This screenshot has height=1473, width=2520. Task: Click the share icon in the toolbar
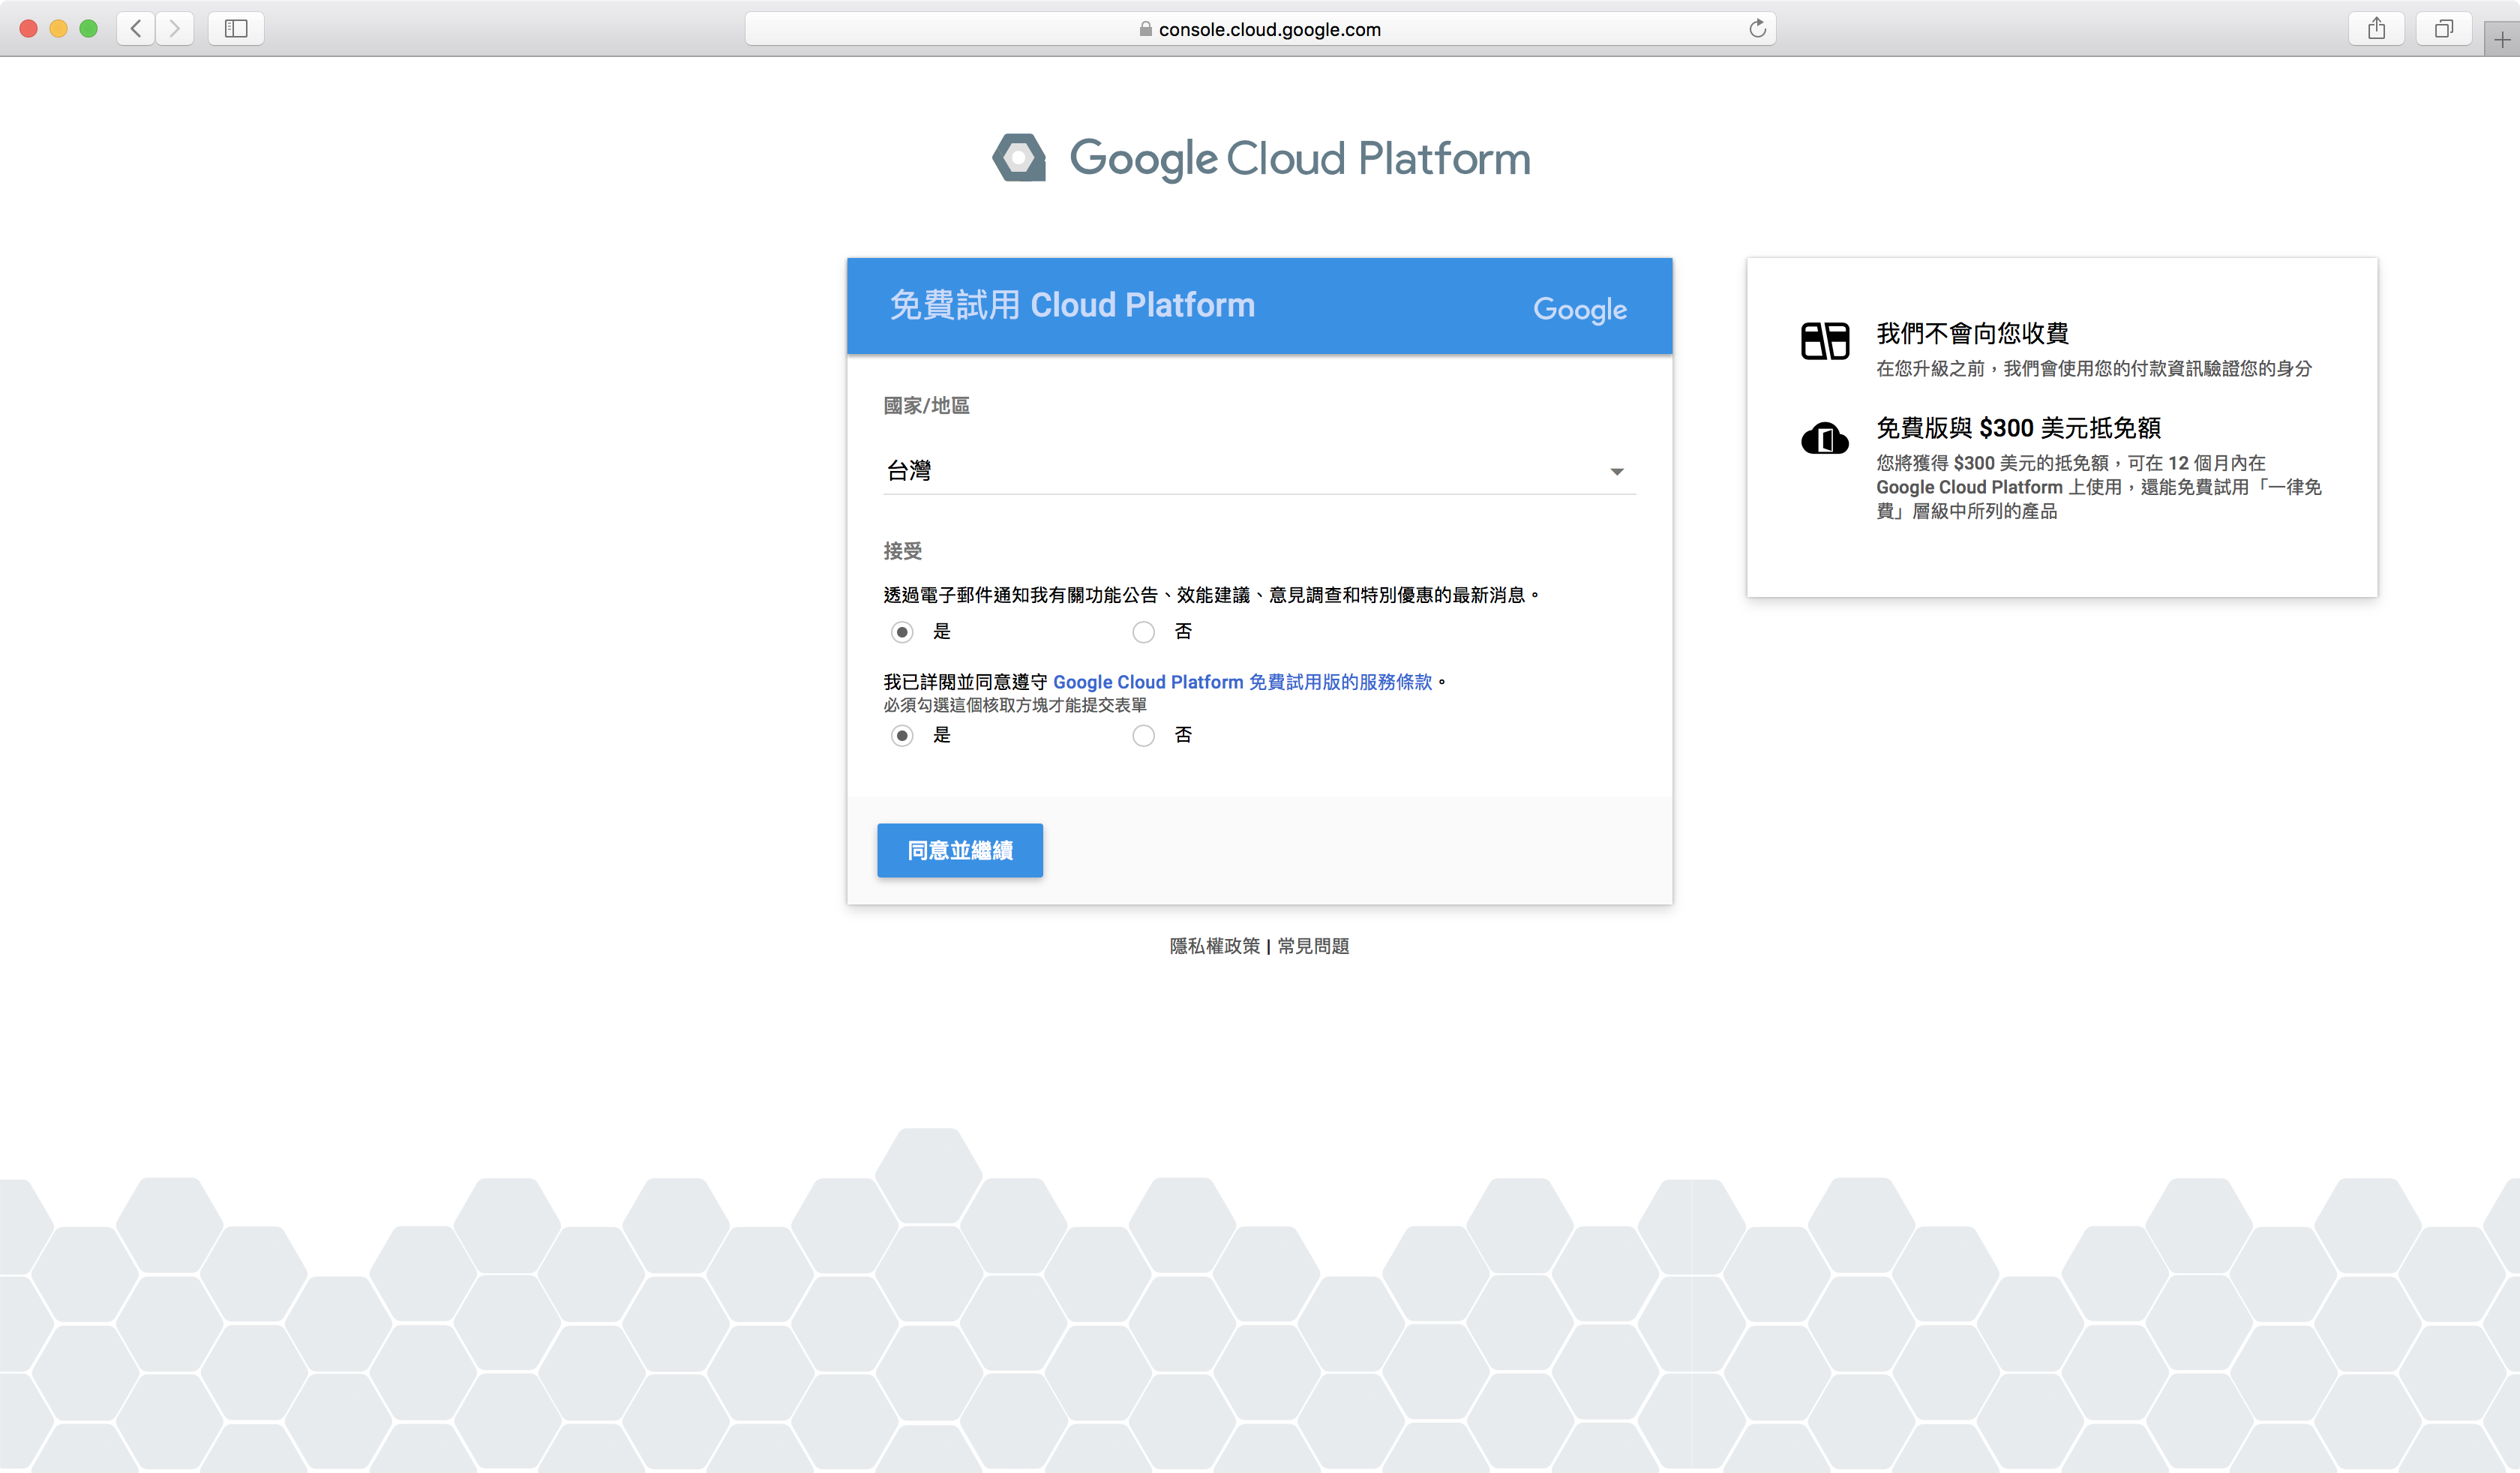tap(2377, 28)
